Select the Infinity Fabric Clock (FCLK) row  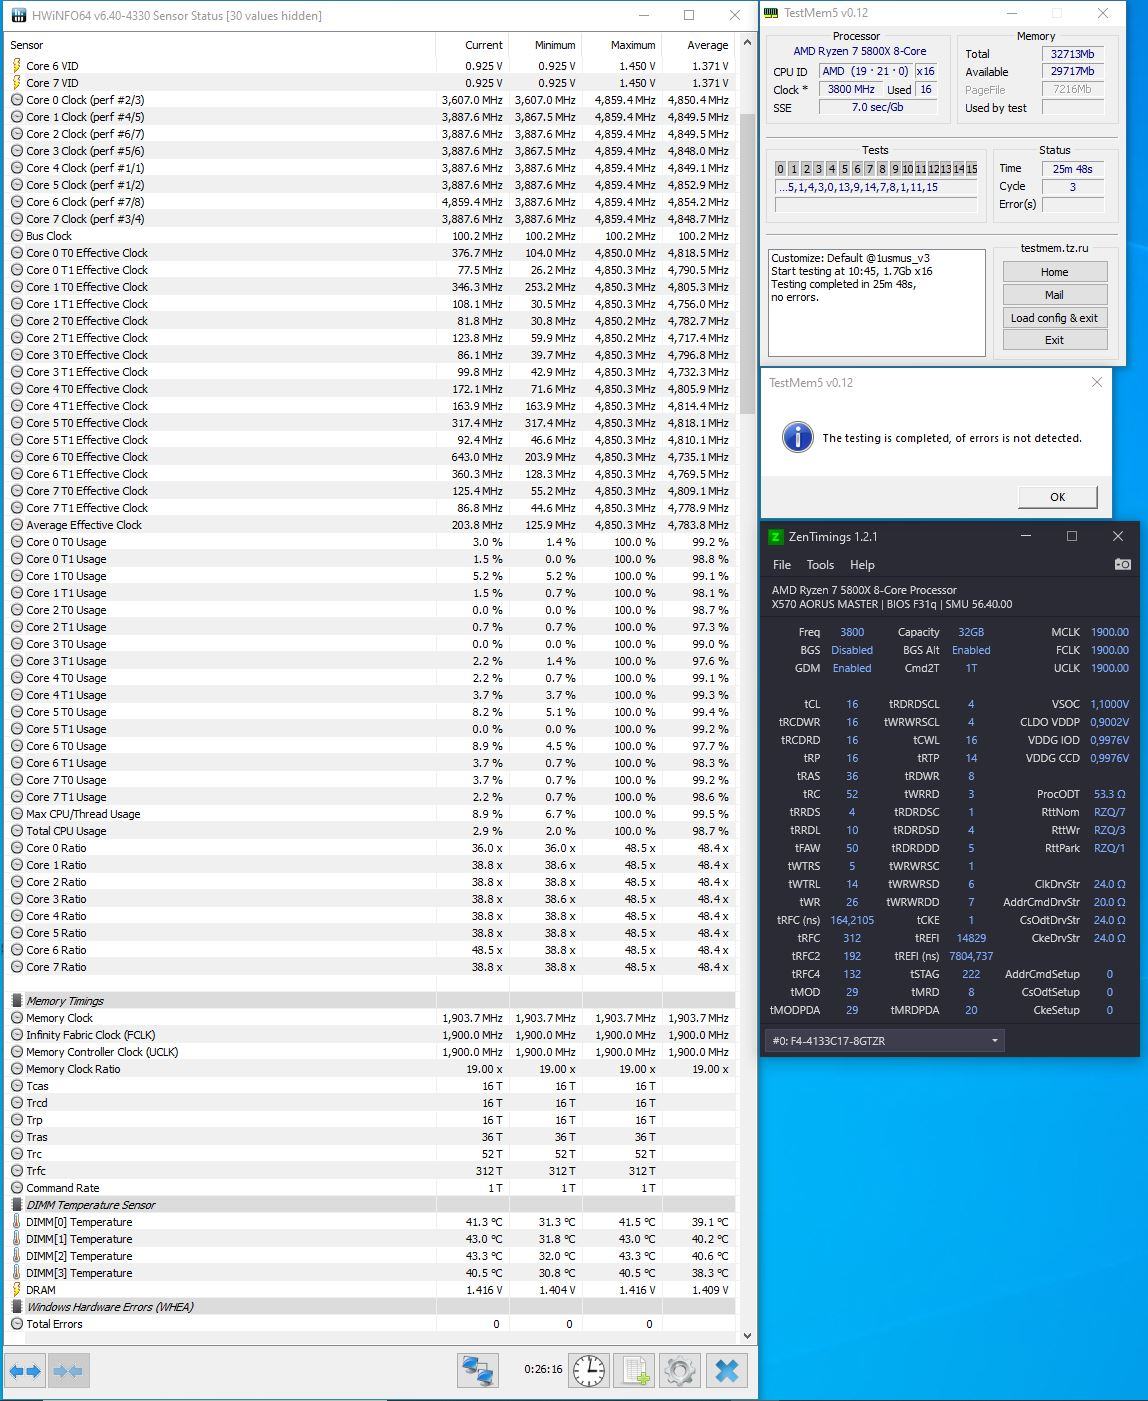tap(370, 1035)
